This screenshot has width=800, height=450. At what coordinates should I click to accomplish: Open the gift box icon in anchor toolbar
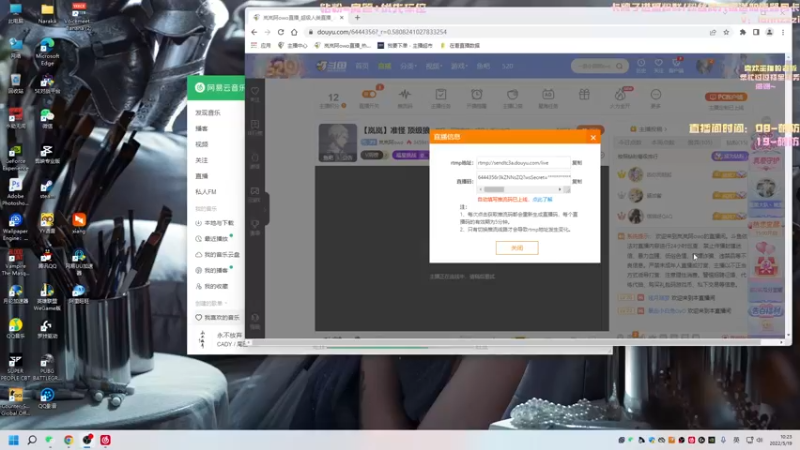point(584,95)
